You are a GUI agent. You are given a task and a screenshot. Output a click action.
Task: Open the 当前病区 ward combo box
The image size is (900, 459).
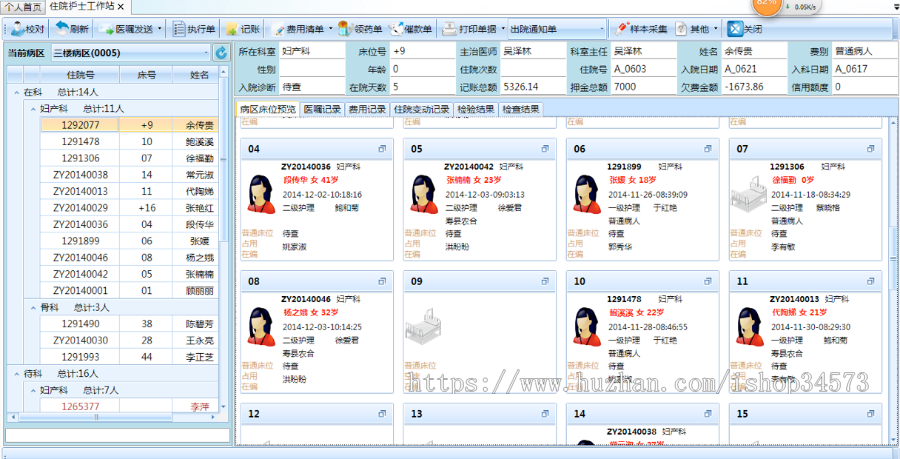click(x=131, y=53)
